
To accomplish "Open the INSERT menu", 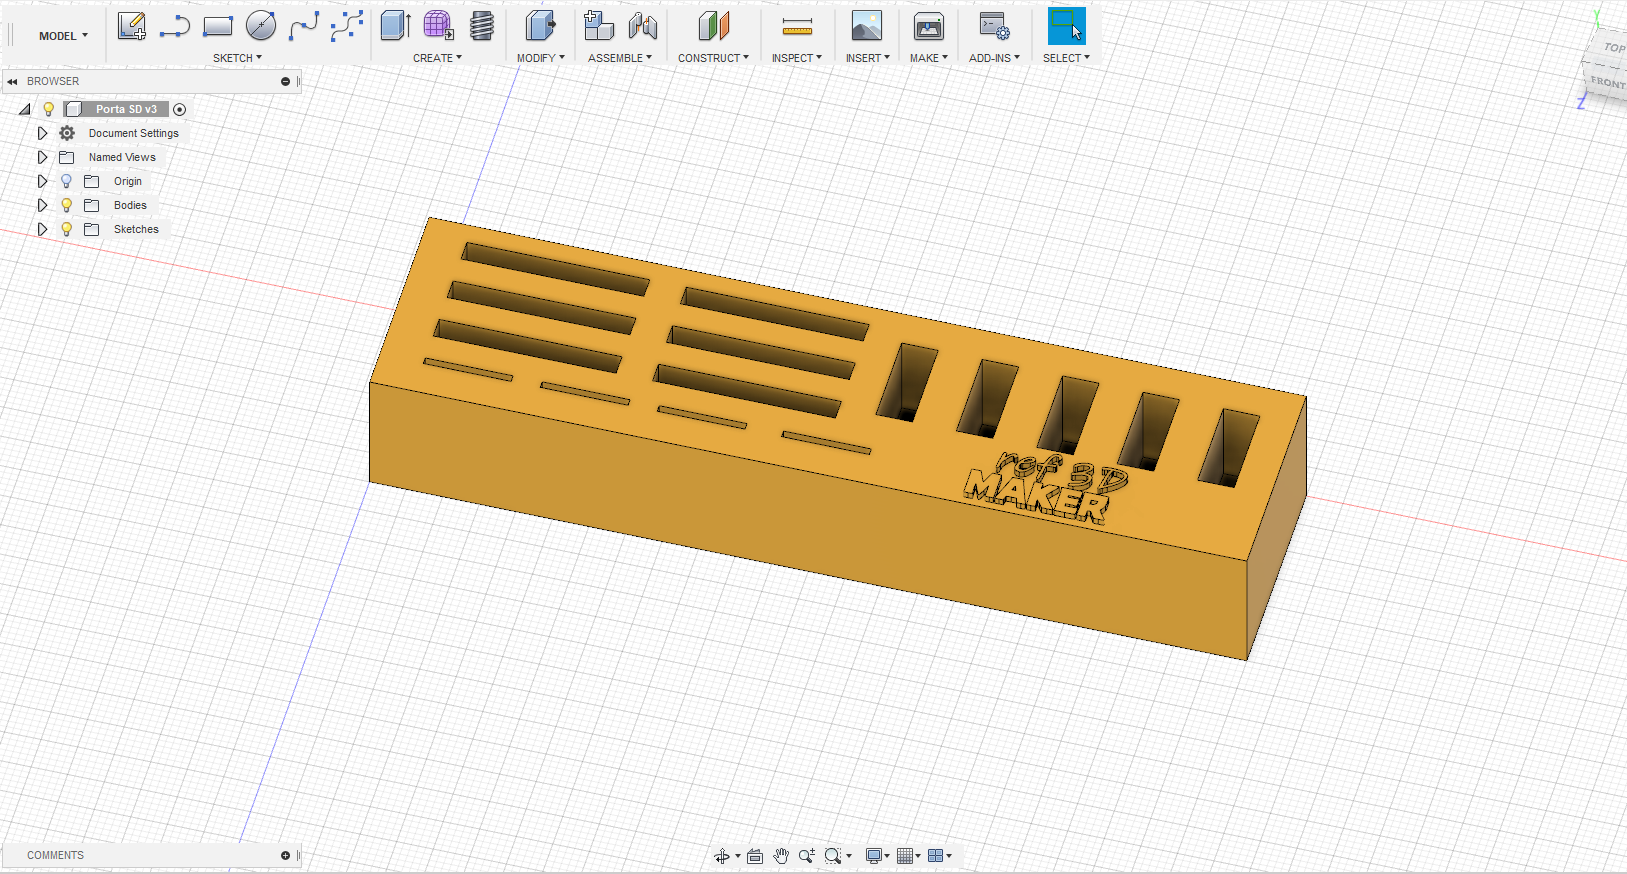I will 867,58.
